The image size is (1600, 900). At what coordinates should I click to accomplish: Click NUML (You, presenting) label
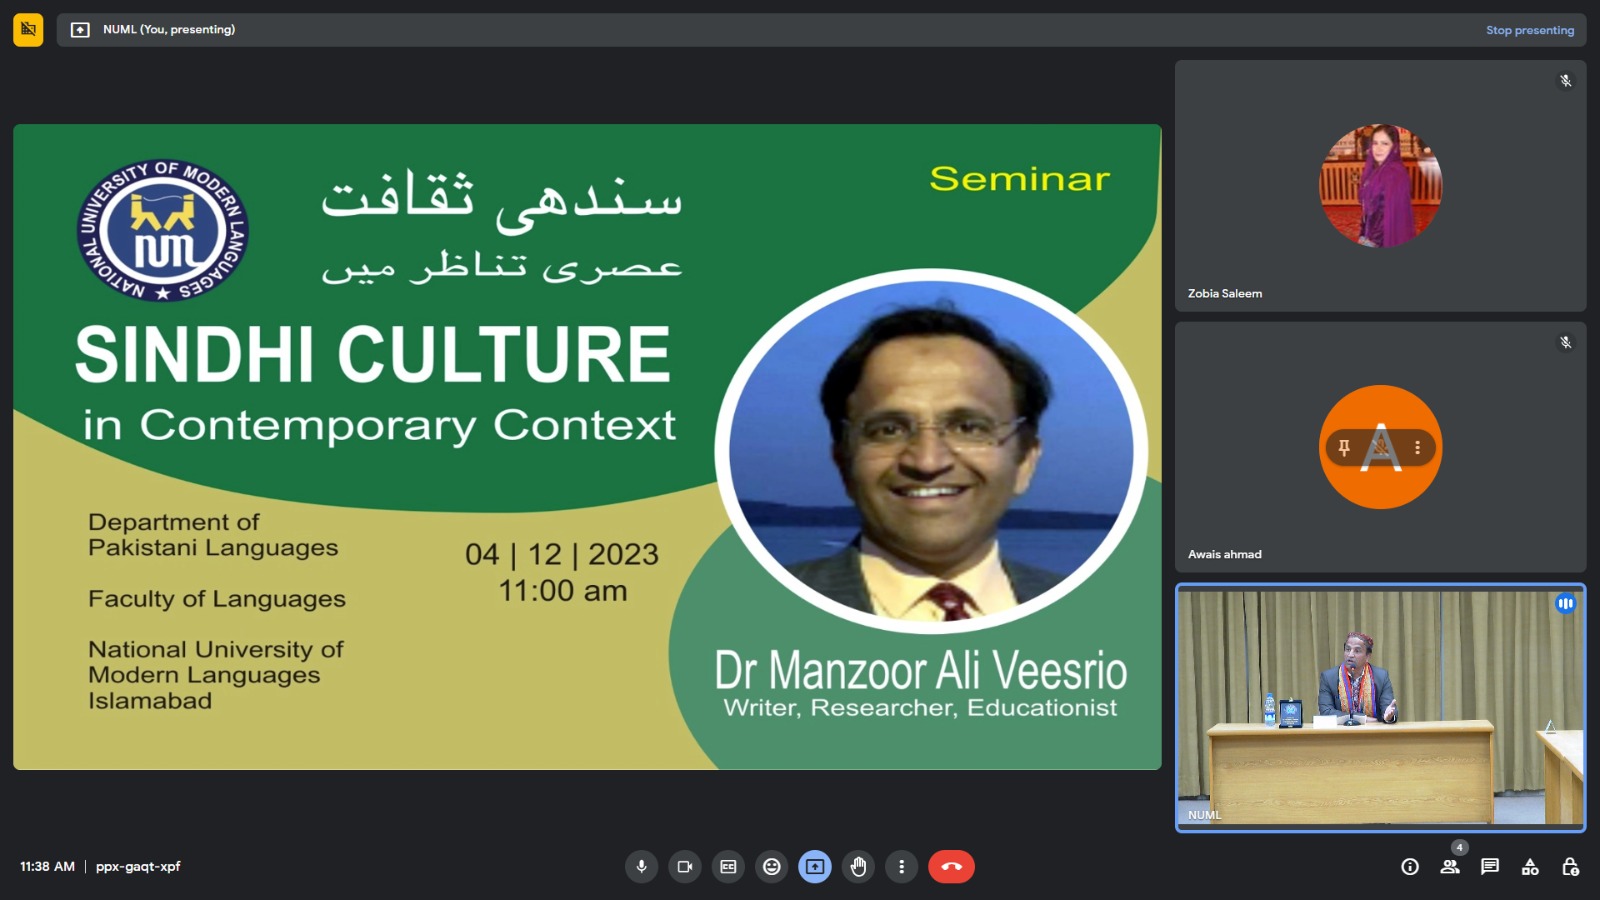click(x=169, y=30)
